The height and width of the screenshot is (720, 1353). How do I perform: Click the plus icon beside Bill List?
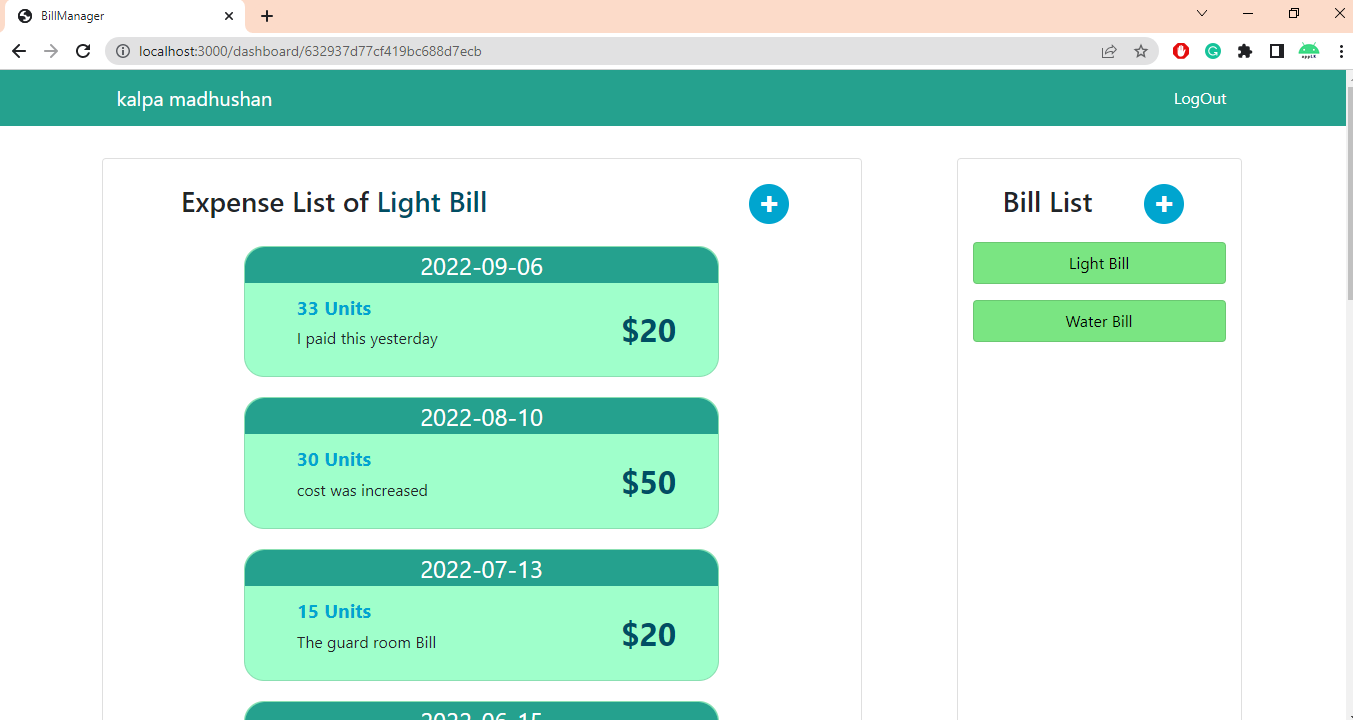pyautogui.click(x=1164, y=204)
